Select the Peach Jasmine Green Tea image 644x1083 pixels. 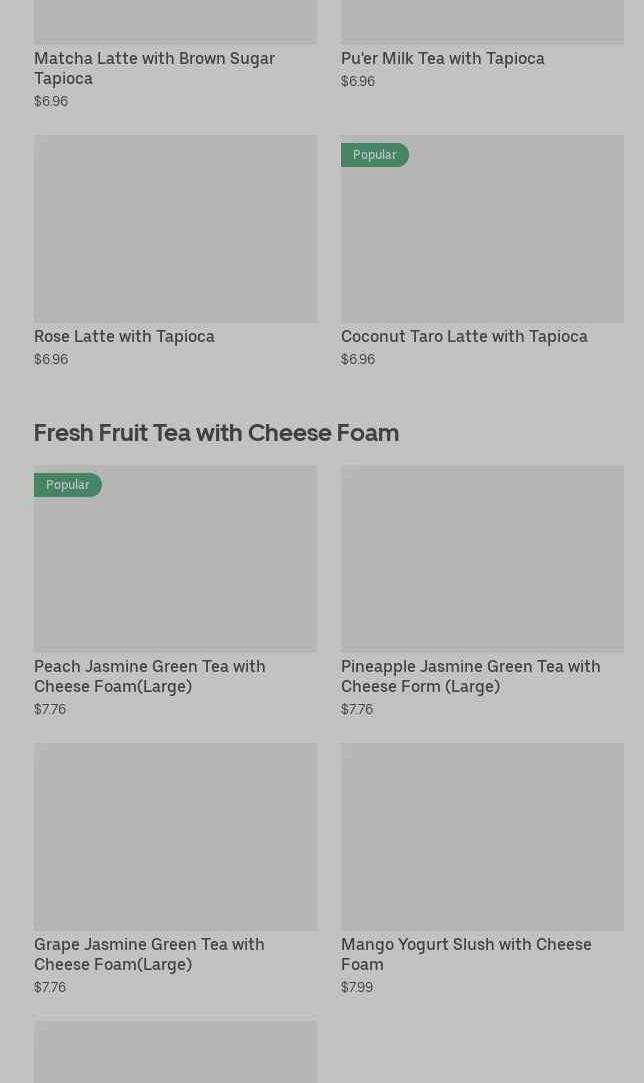[175, 568]
